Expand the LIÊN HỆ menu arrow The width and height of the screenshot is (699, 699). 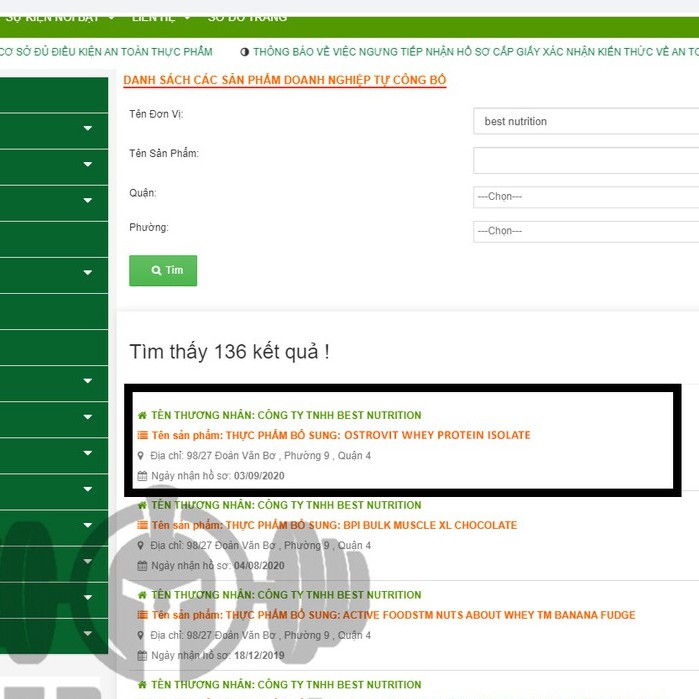pos(187,18)
